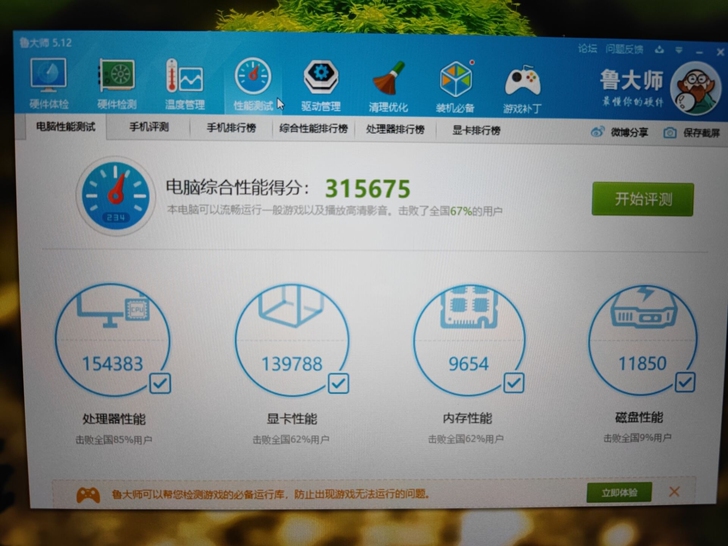Image resolution: width=728 pixels, height=546 pixels.
Task: Minimize the 鲁大师 window
Action: click(x=699, y=52)
